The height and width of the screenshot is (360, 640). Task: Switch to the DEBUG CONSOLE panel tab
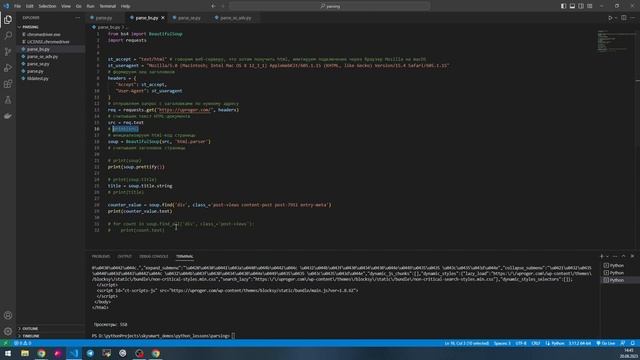[154, 256]
